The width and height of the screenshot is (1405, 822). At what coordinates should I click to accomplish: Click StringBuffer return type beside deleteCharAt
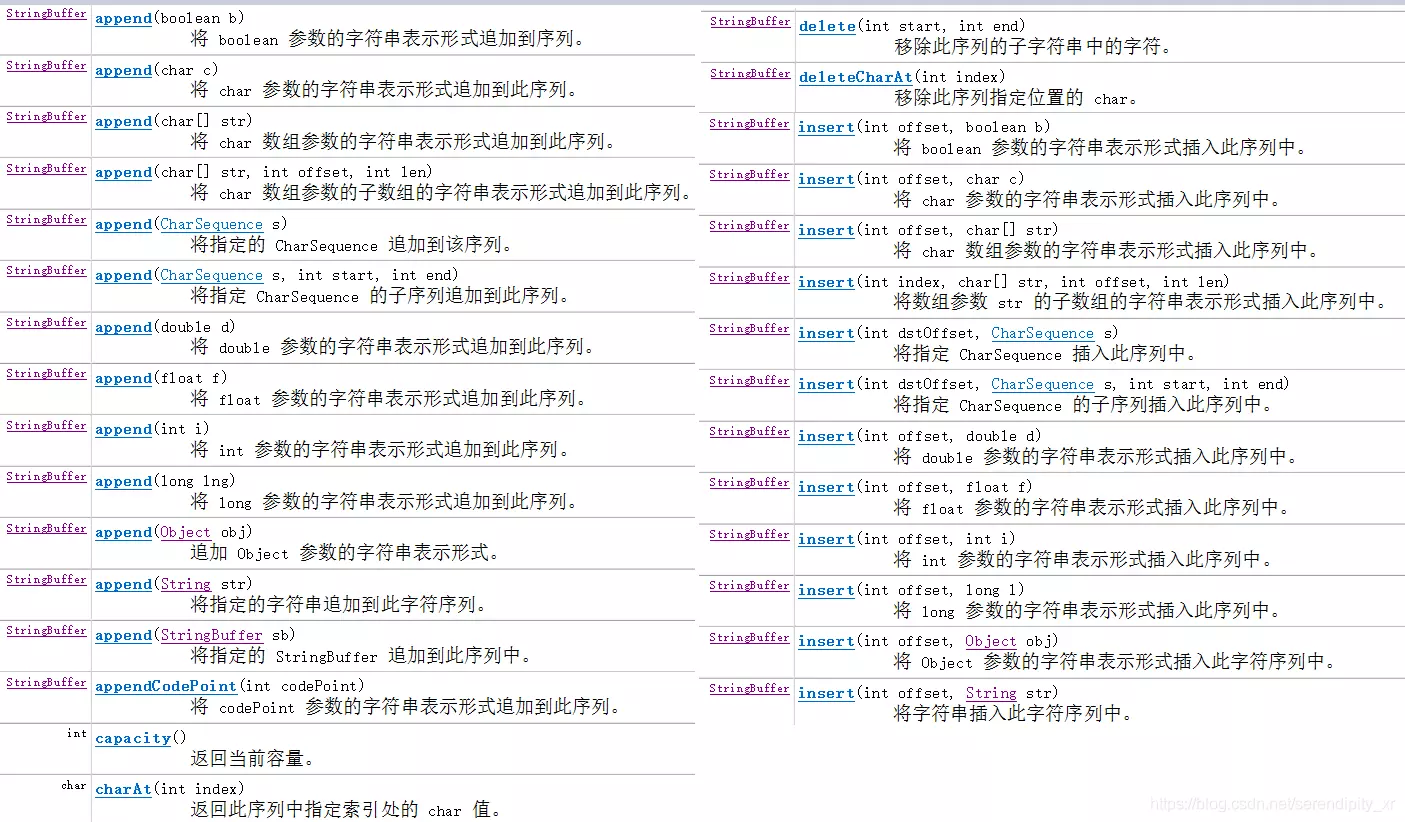coord(749,74)
